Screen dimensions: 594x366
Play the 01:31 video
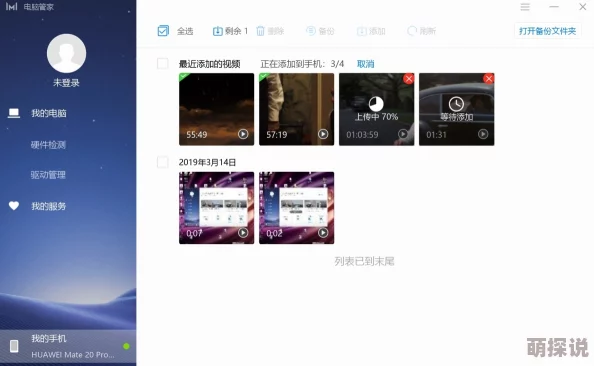tap(483, 134)
